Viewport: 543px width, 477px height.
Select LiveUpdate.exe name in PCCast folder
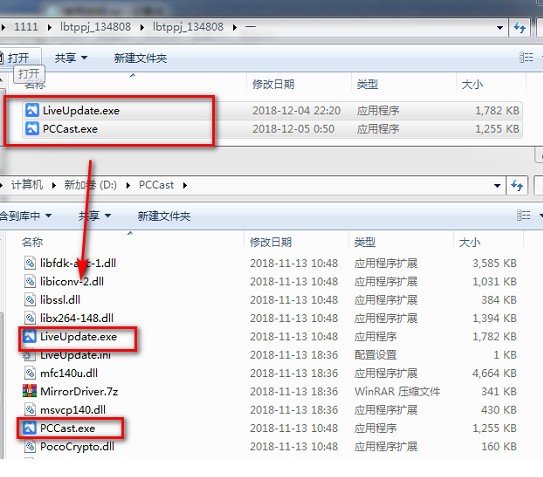78,337
